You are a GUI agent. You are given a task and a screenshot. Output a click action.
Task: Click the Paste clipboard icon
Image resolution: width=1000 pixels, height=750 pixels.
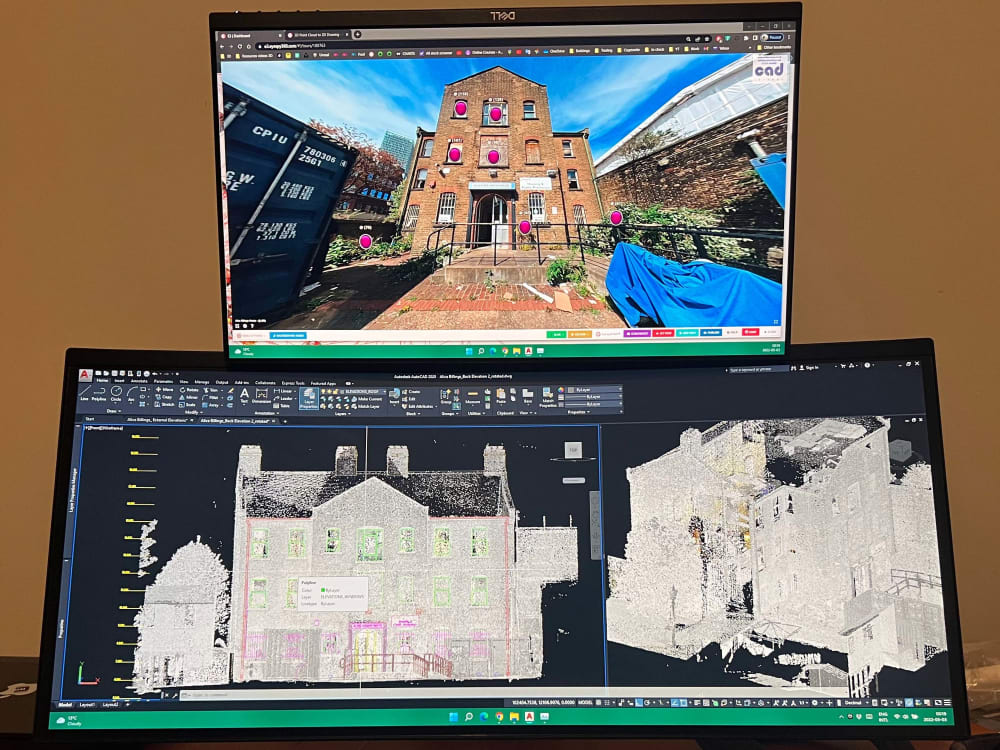[501, 395]
